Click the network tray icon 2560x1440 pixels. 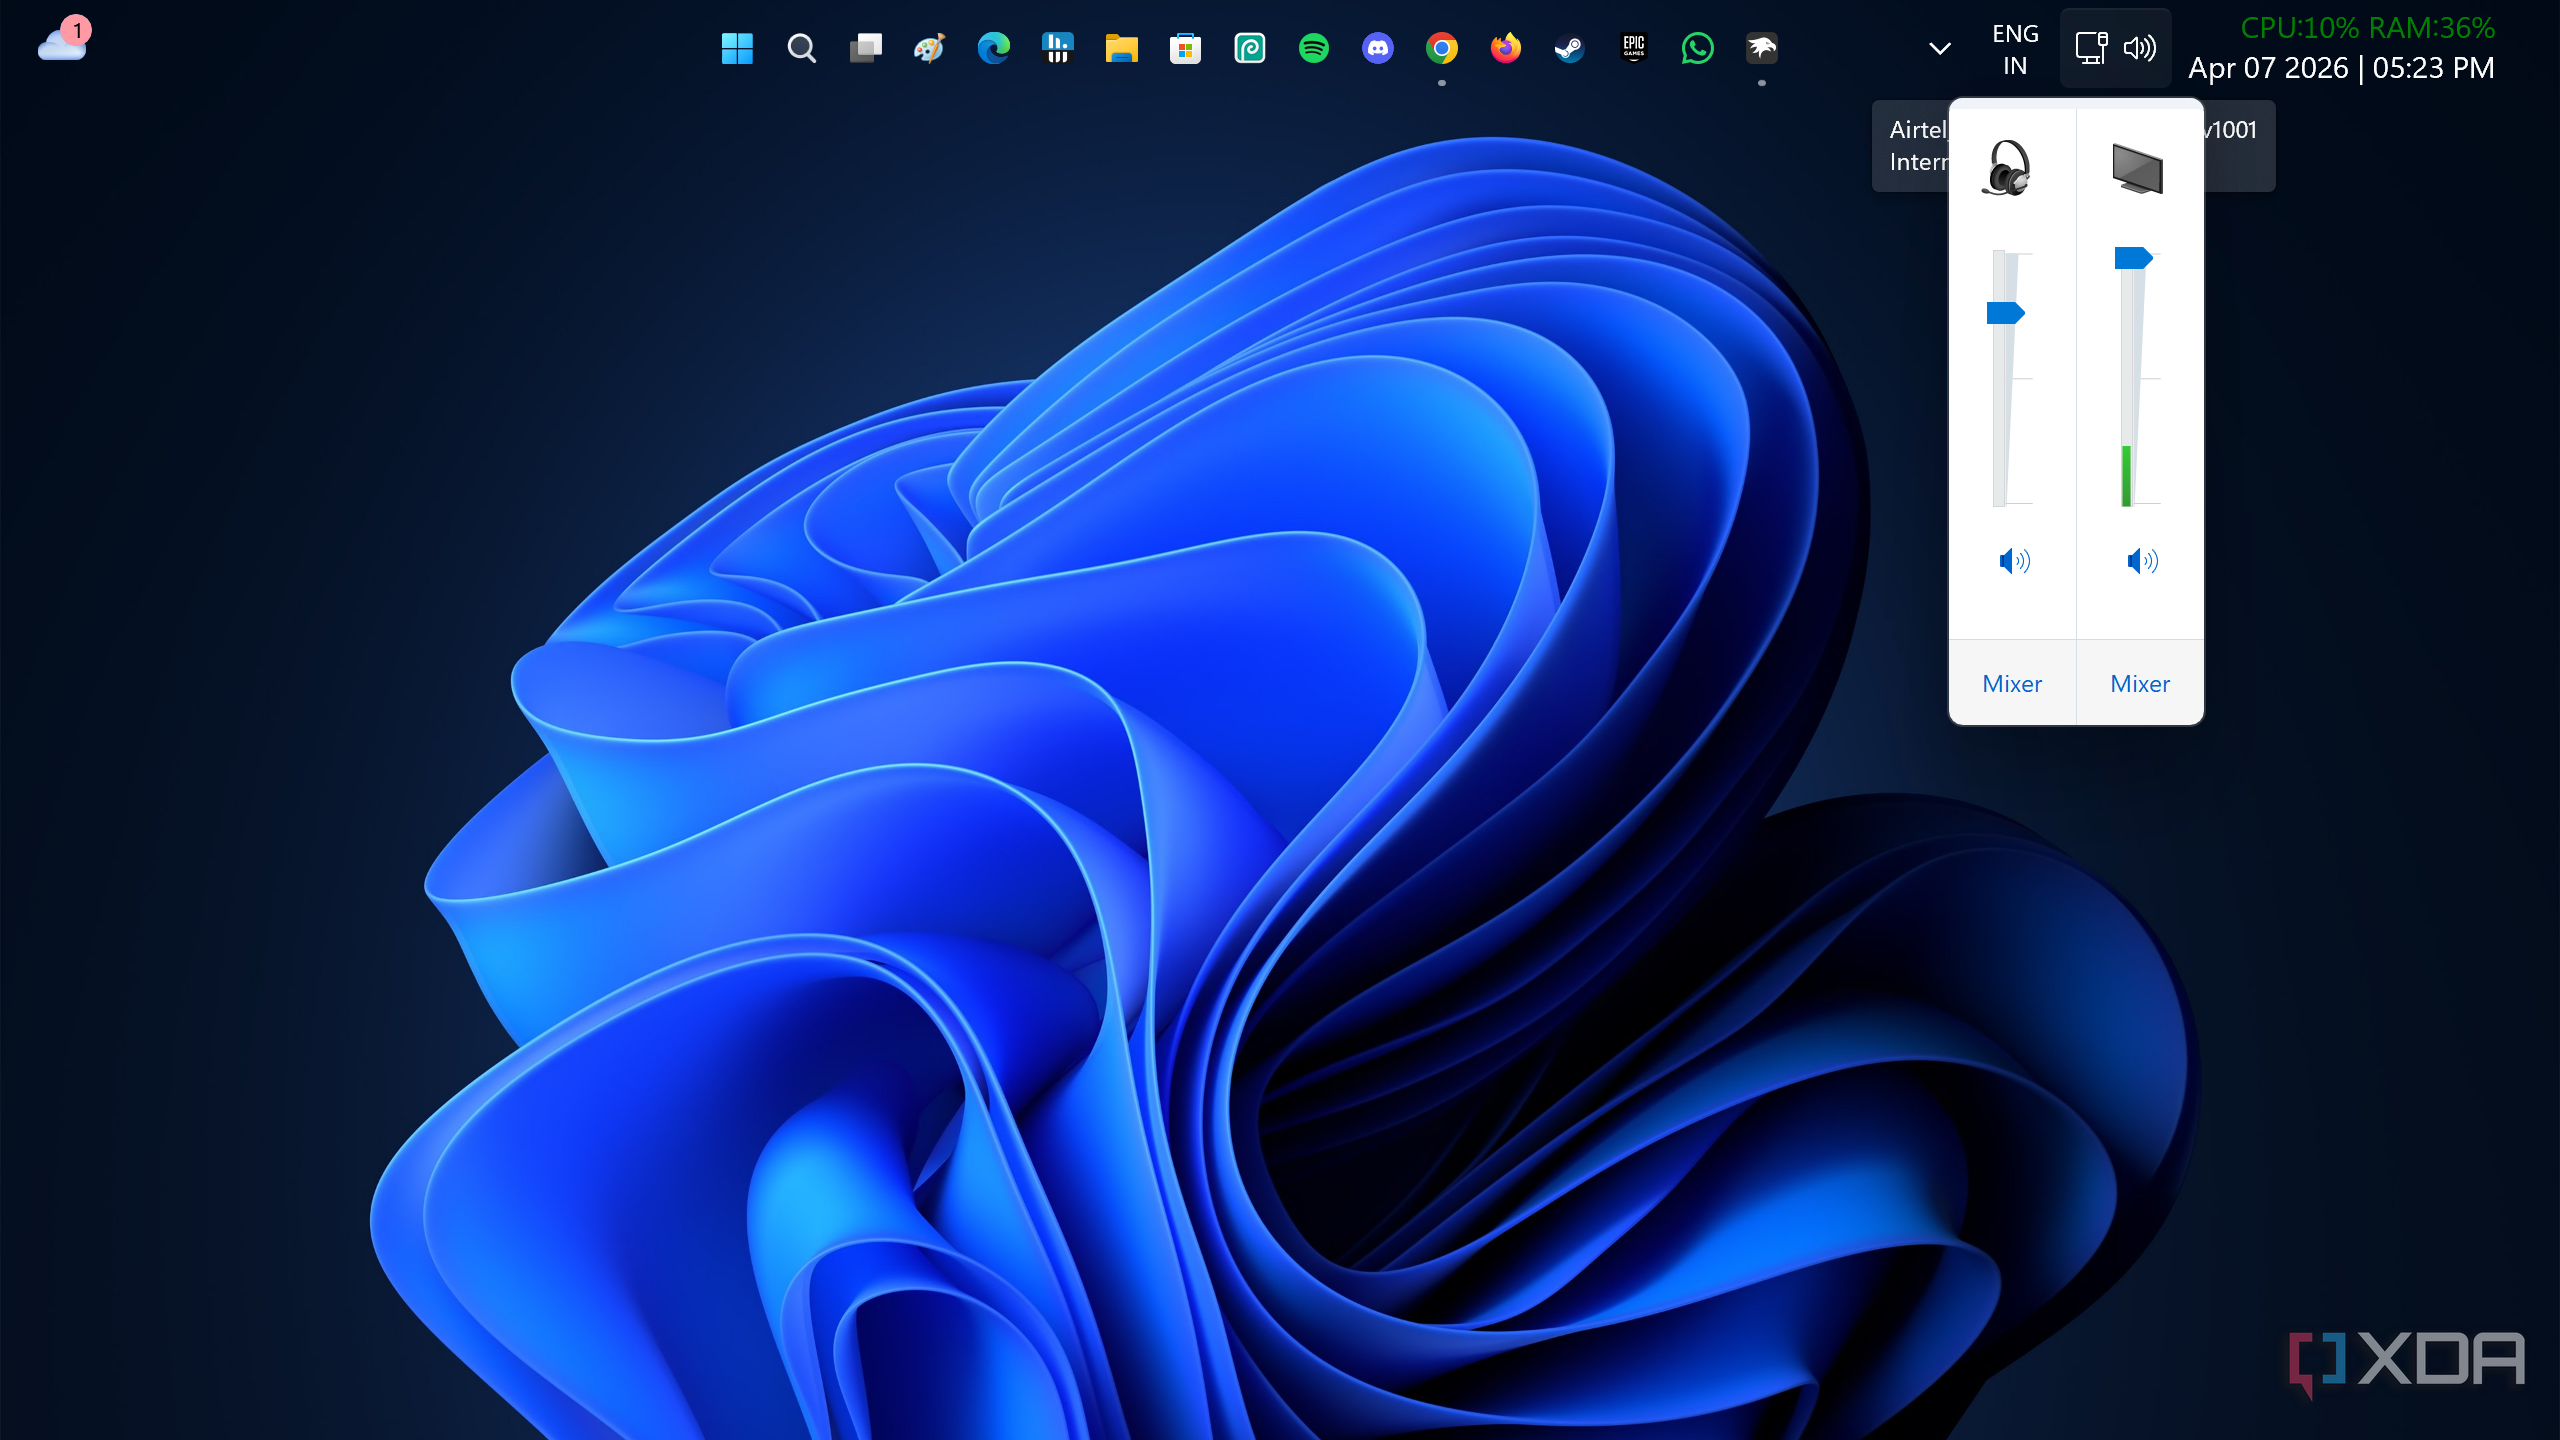click(2091, 48)
